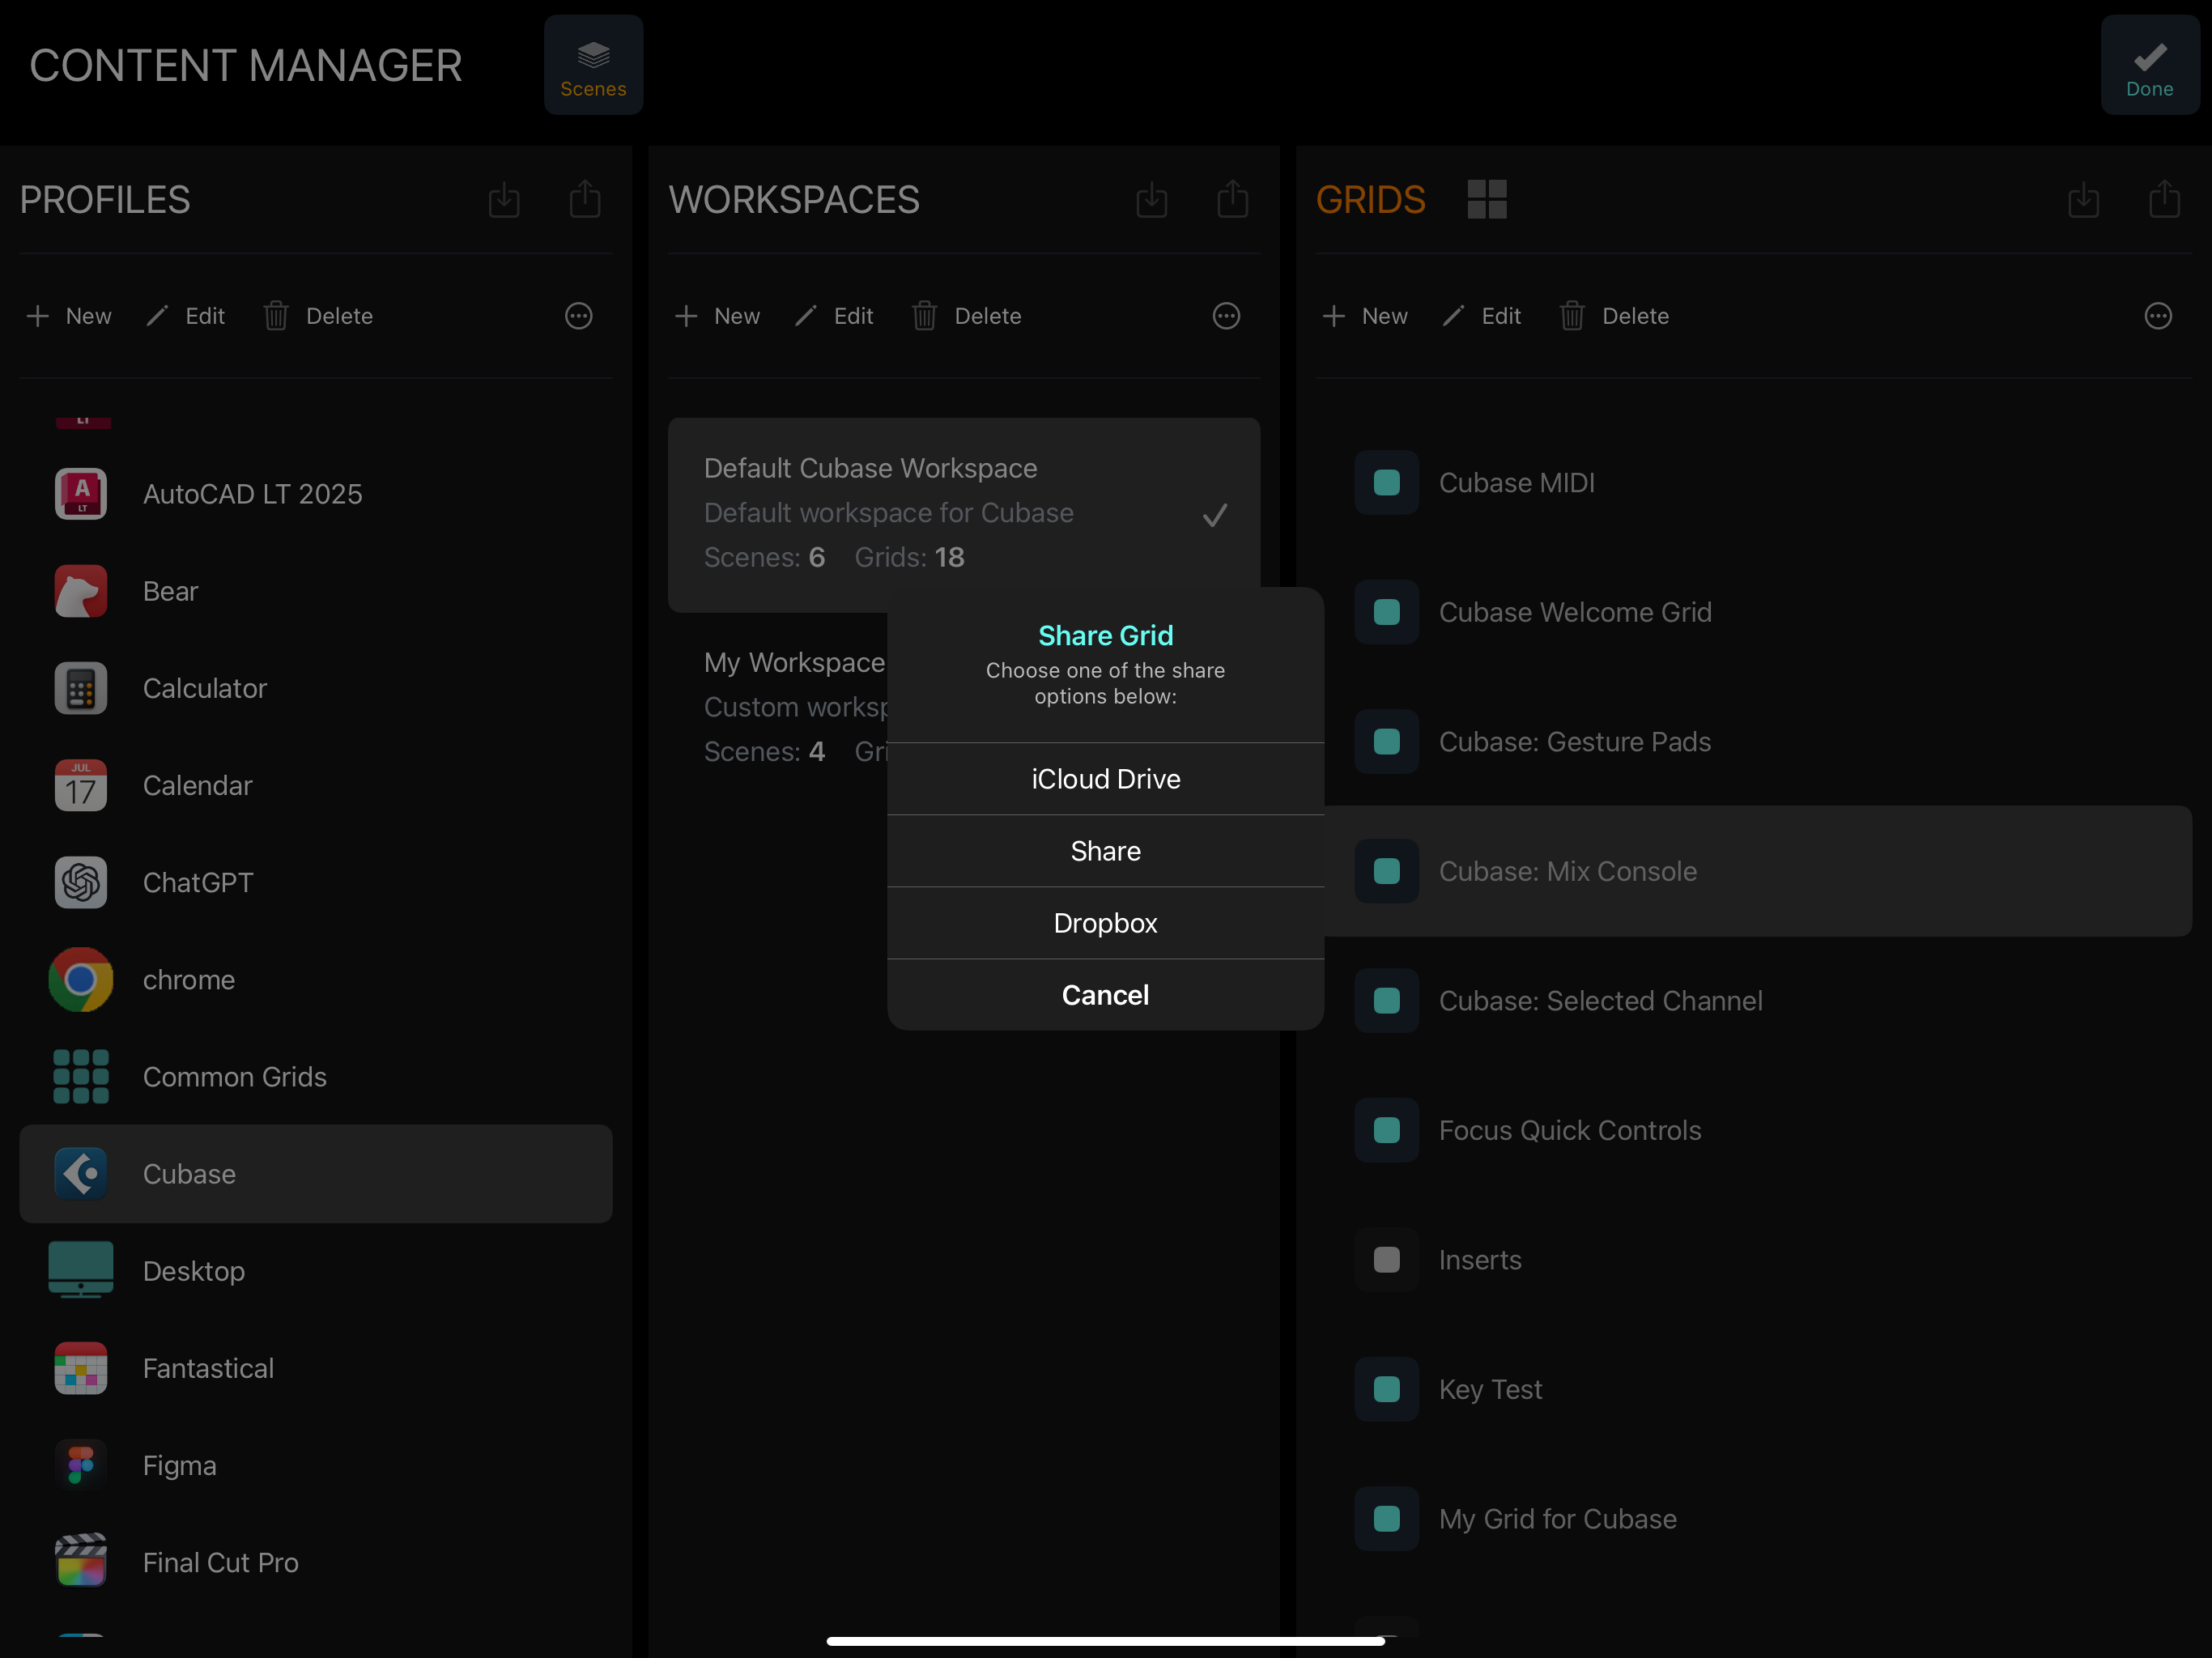Toggle the Inserts grid color indicator
This screenshot has height=1658, width=2212.
point(1386,1260)
